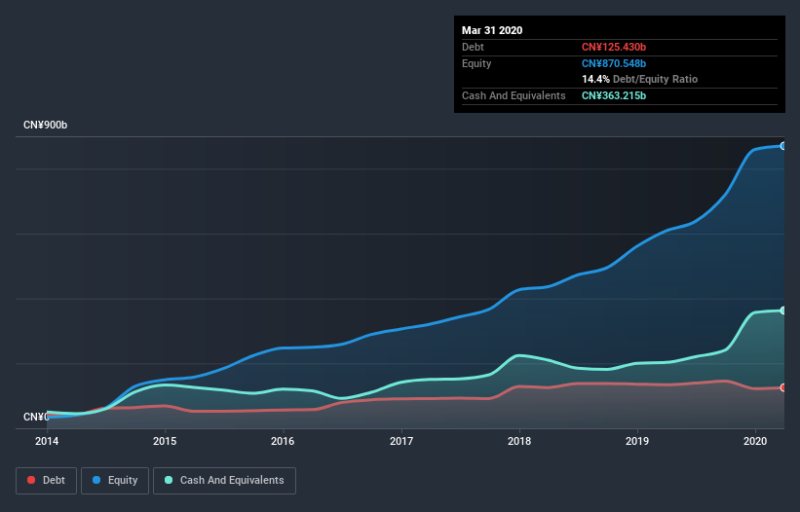800x512 pixels.
Task: Click the red Debt legend dot
Action: pos(31,480)
